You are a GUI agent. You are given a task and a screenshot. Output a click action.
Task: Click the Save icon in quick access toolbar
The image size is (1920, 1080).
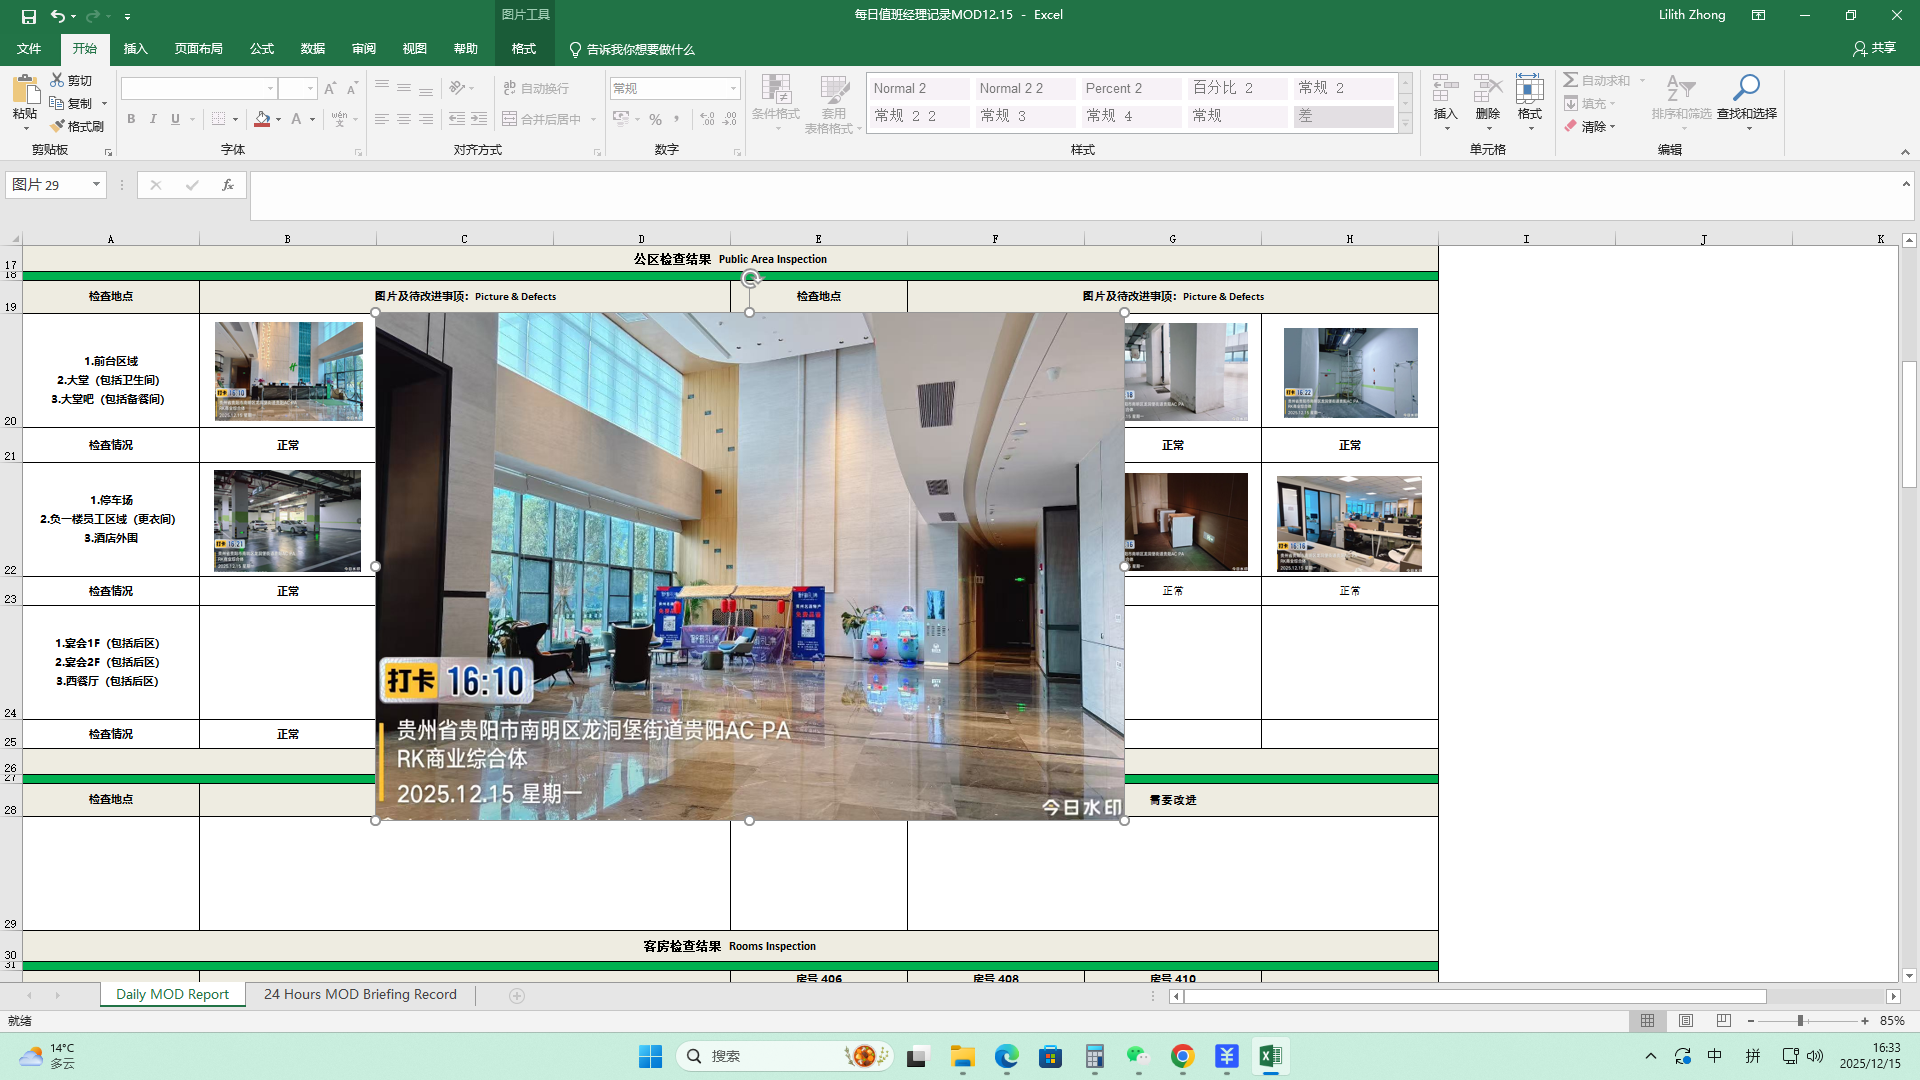[x=29, y=16]
